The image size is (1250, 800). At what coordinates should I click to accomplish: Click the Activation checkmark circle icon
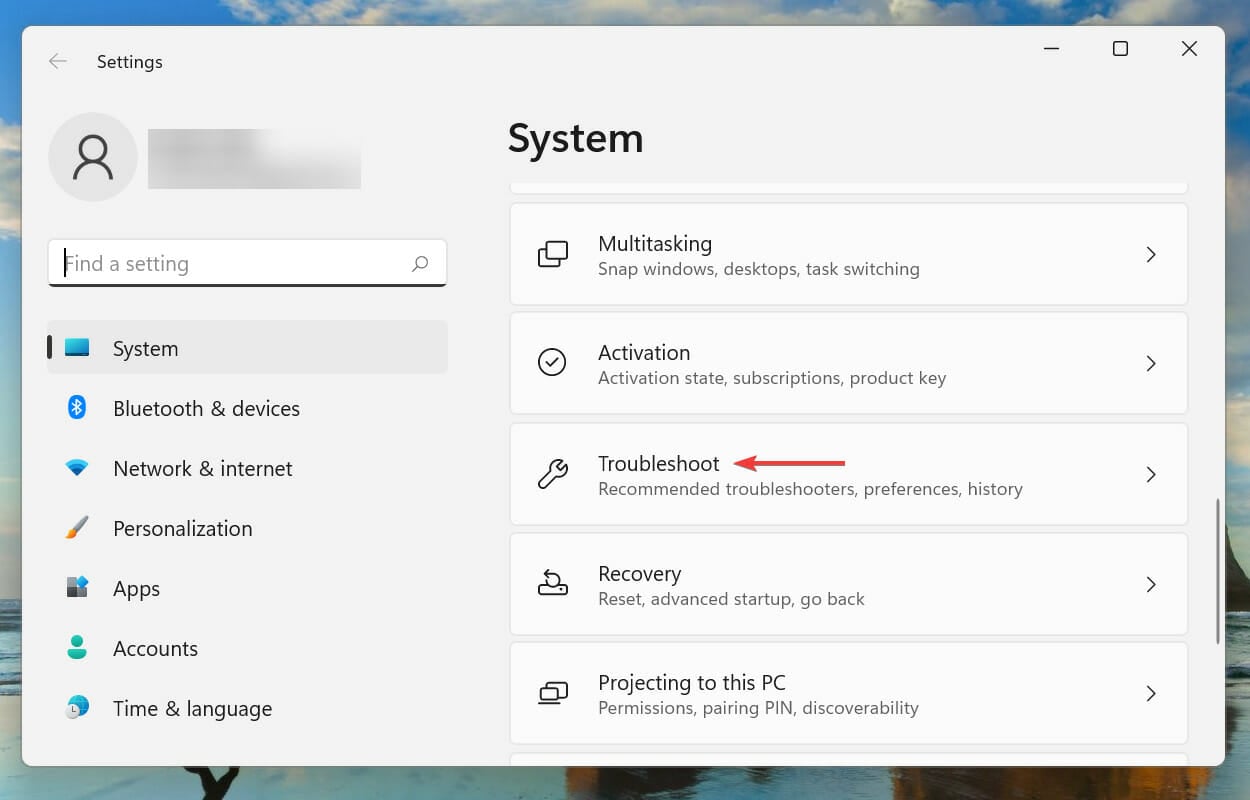pos(552,363)
